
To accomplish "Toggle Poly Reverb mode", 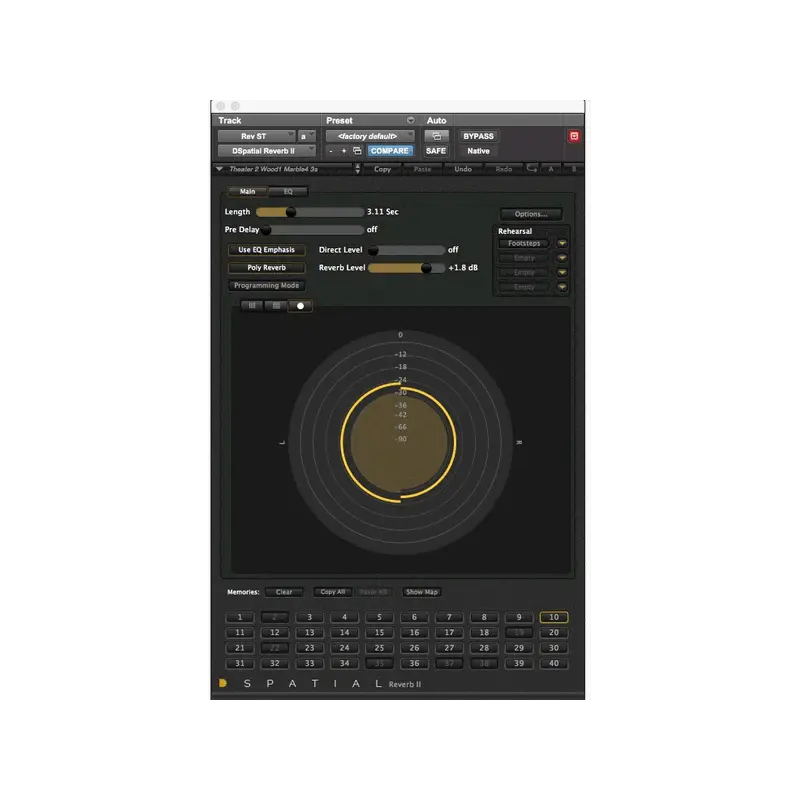I will click(266, 267).
